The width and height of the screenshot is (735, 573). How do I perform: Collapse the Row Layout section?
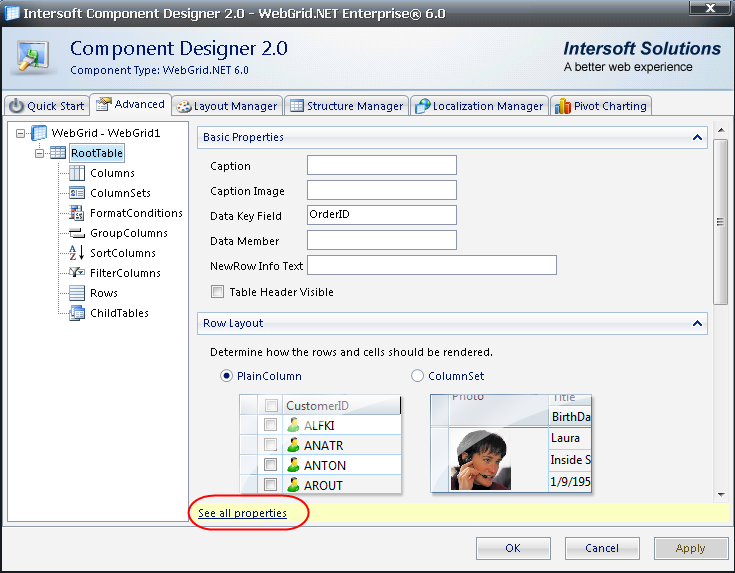697,324
